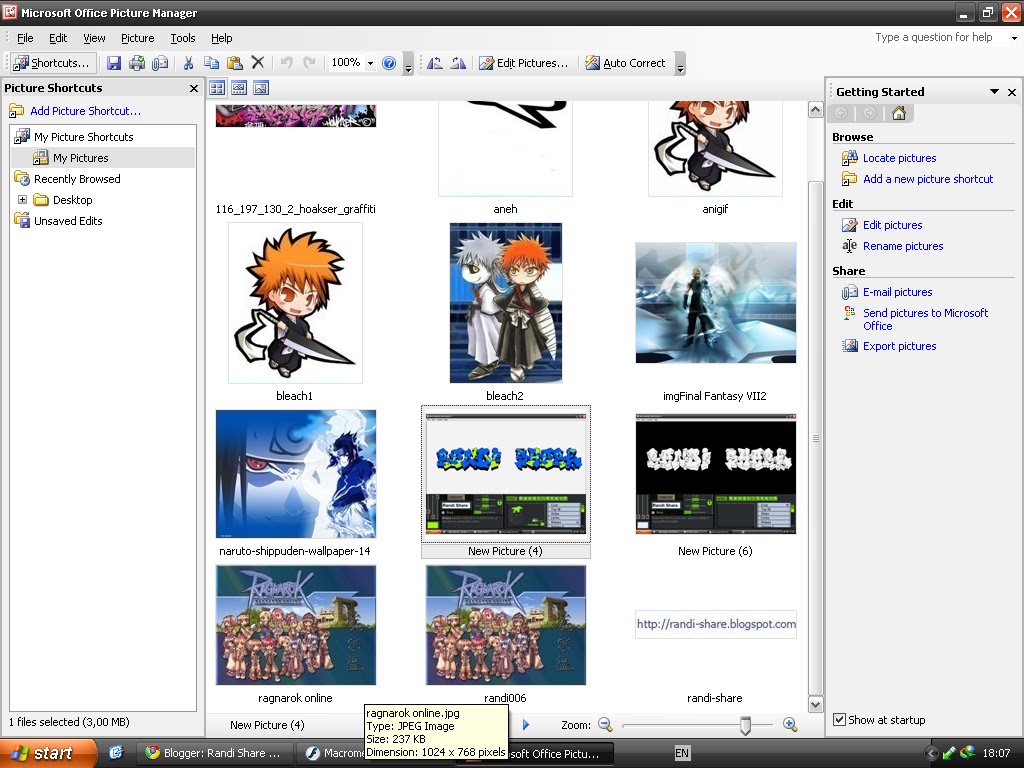Viewport: 1024px width, 768px height.
Task: Open the File menu
Action: [25, 38]
